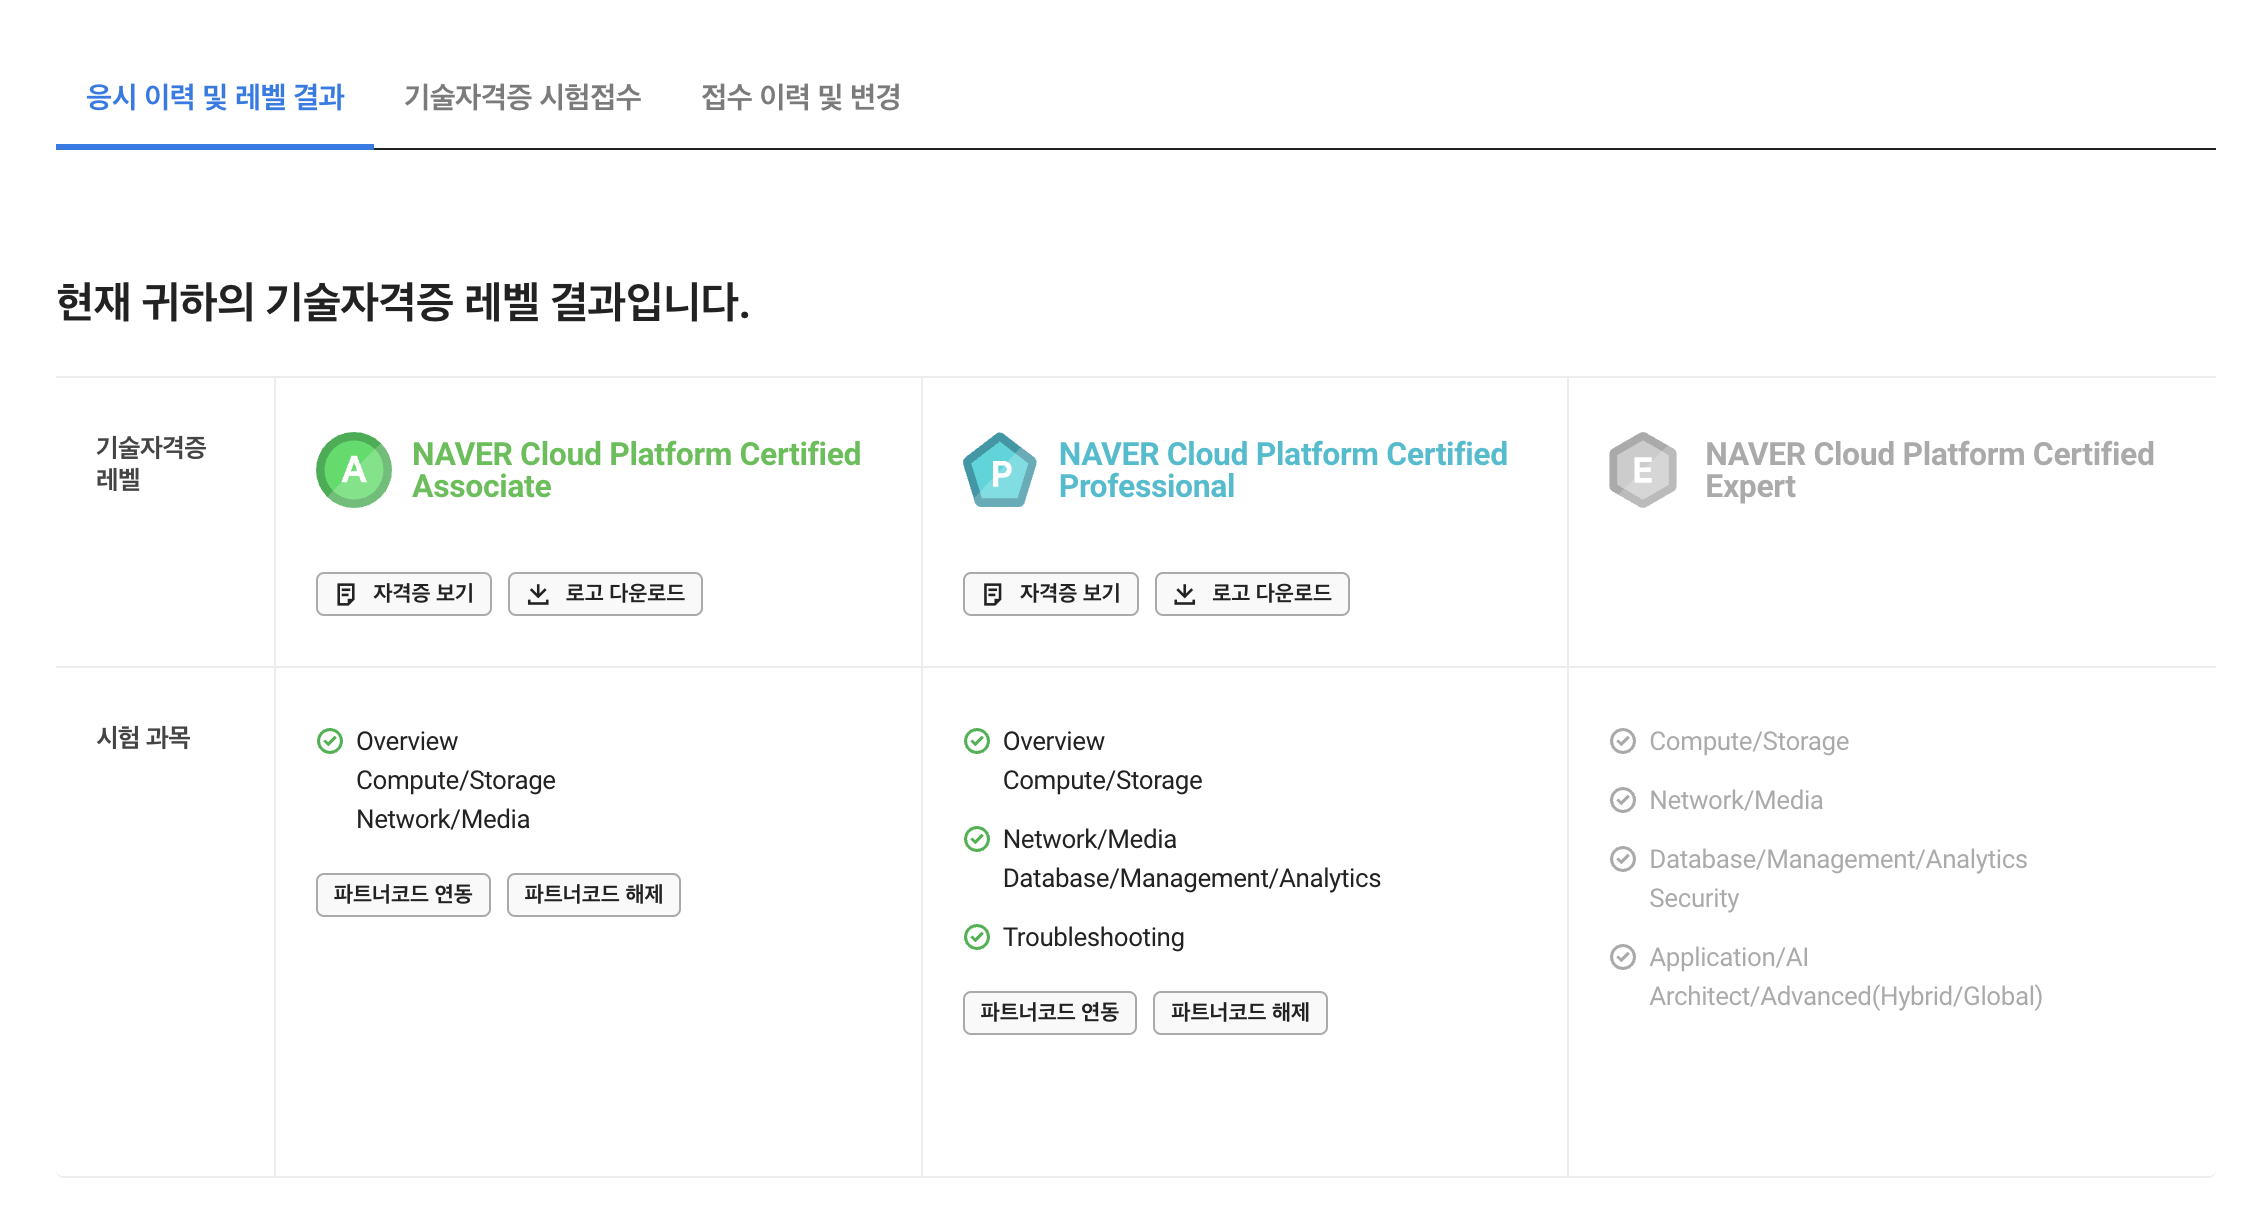2260x1220 pixels.
Task: Click 파트너코드 연동 under Professional subjects
Action: tap(1050, 1012)
